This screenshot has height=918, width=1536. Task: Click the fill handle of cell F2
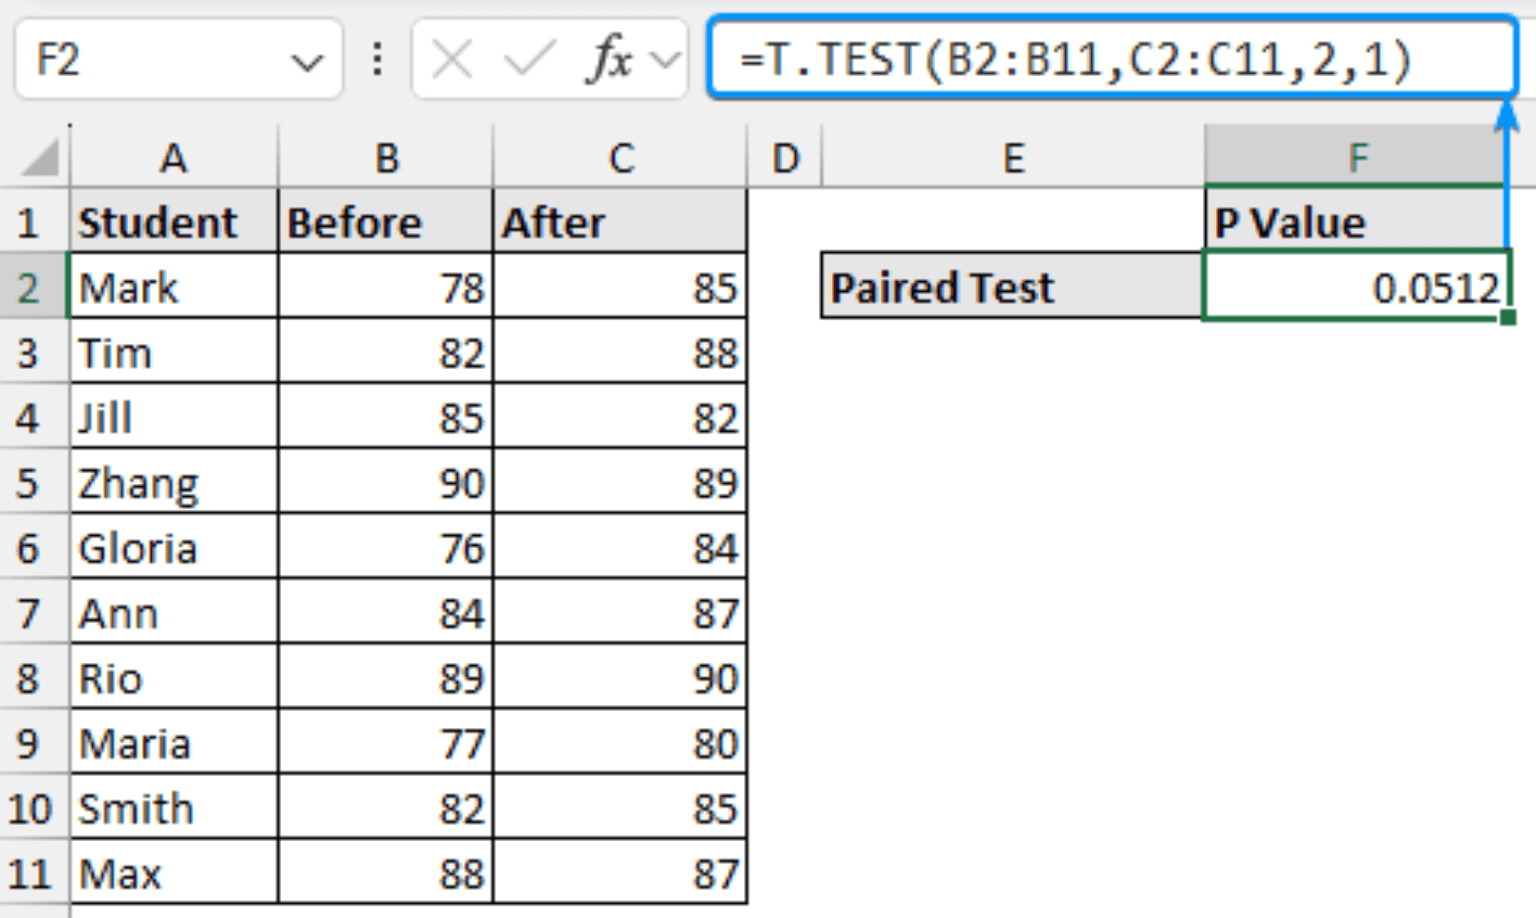[x=1508, y=317]
